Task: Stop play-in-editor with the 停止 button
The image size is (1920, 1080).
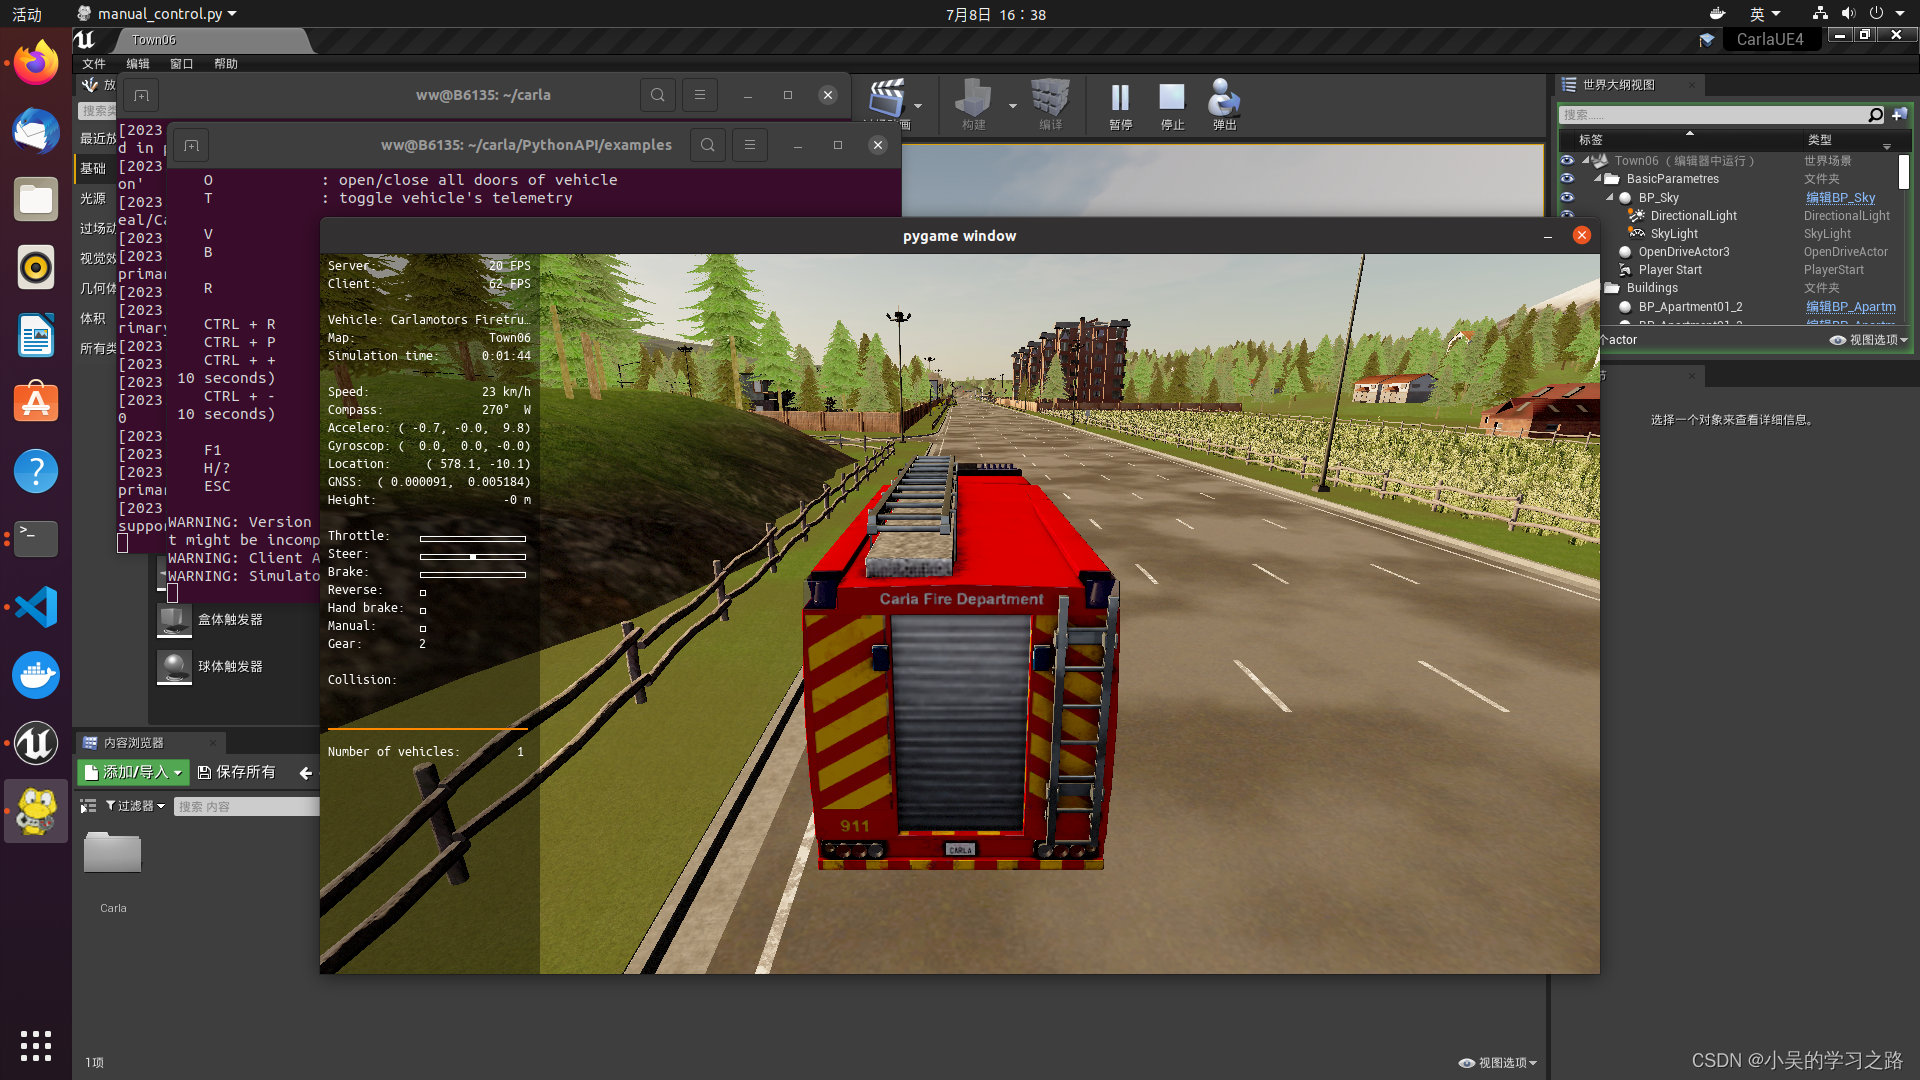Action: point(1172,105)
